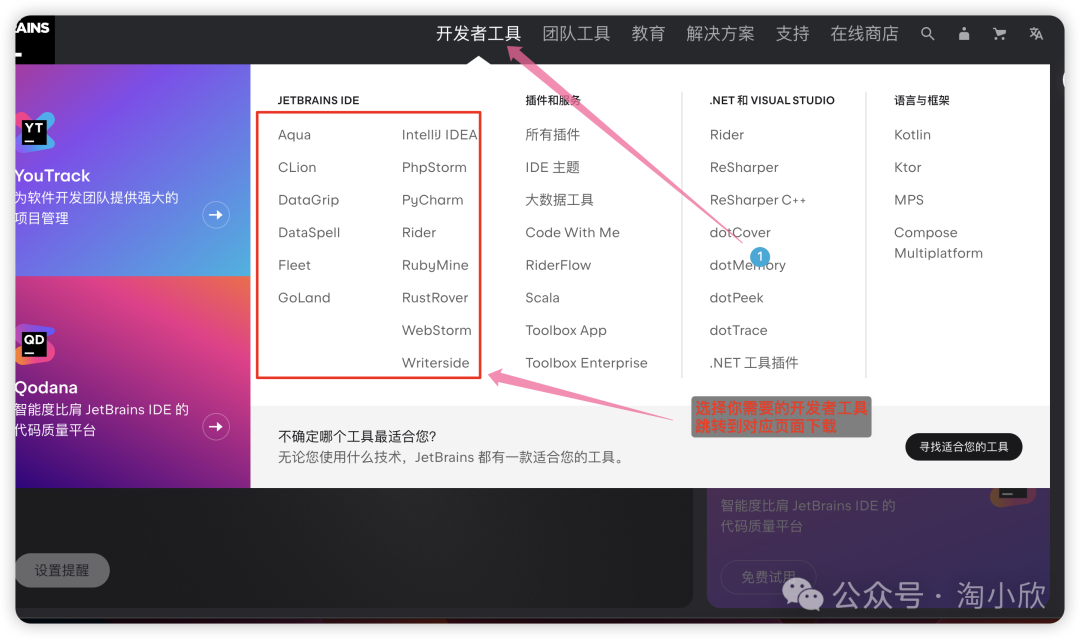The height and width of the screenshot is (639, 1080).
Task: Open the DataGrip link
Action: (x=309, y=200)
